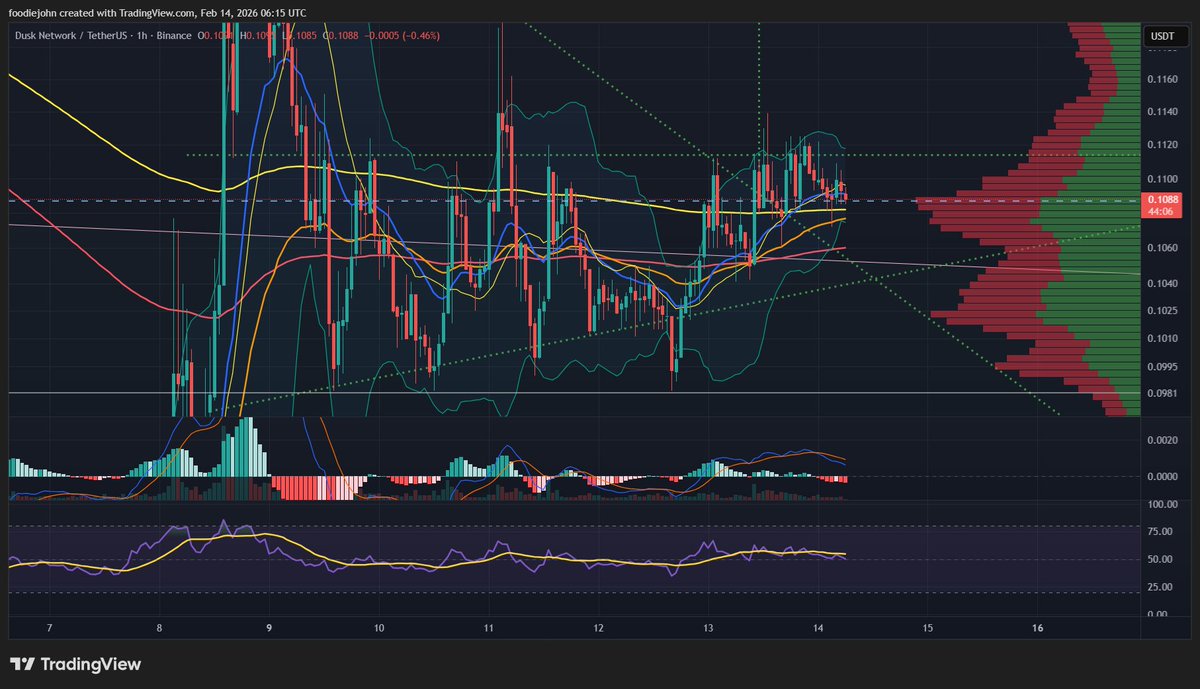Image resolution: width=1200 pixels, height=689 pixels.
Task: Click the 0.0995 price axis label
Action: point(1162,367)
